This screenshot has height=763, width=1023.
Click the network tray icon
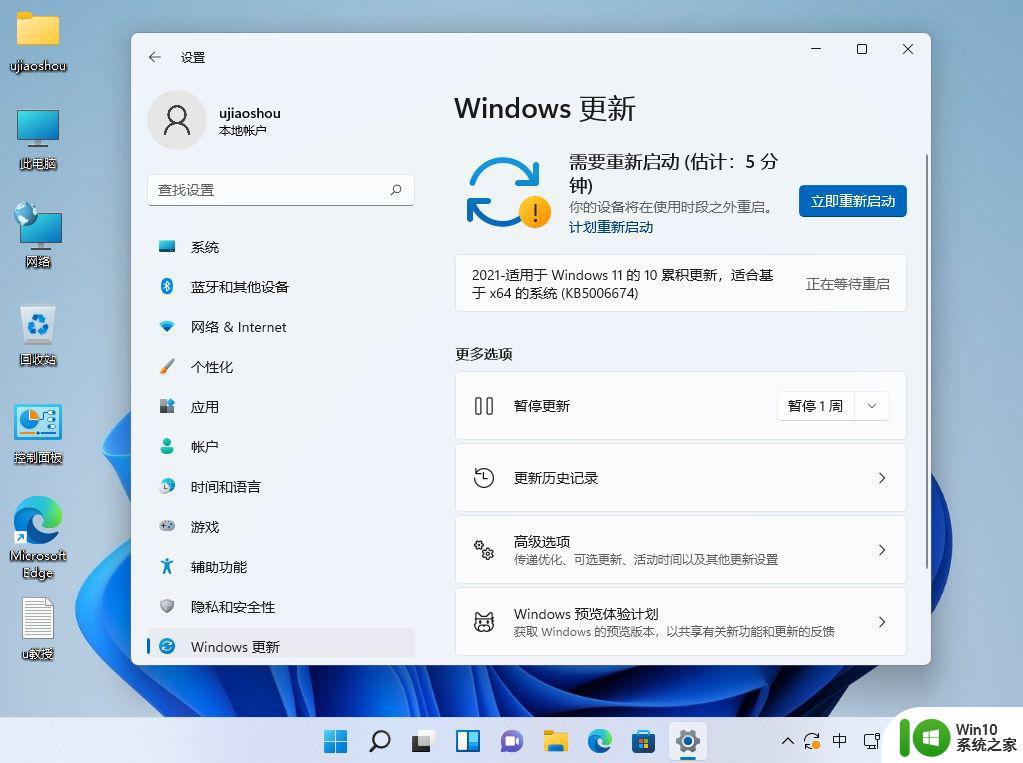[872, 741]
